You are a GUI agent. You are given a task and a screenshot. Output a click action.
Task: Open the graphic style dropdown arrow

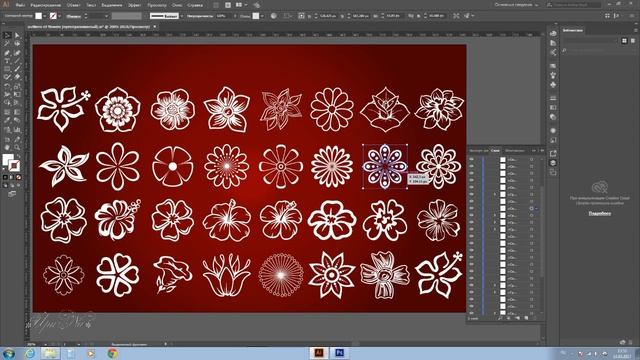coord(262,16)
